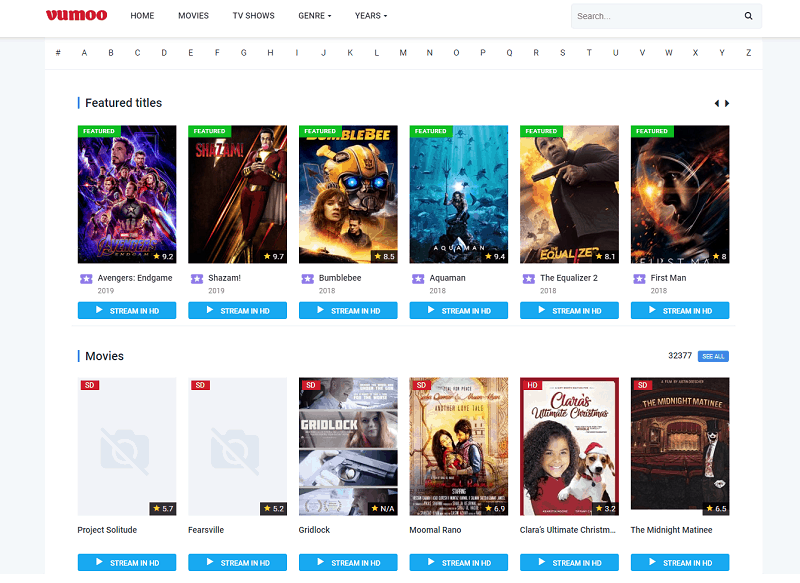Click the SD badge on Project Solitude

click(90, 385)
